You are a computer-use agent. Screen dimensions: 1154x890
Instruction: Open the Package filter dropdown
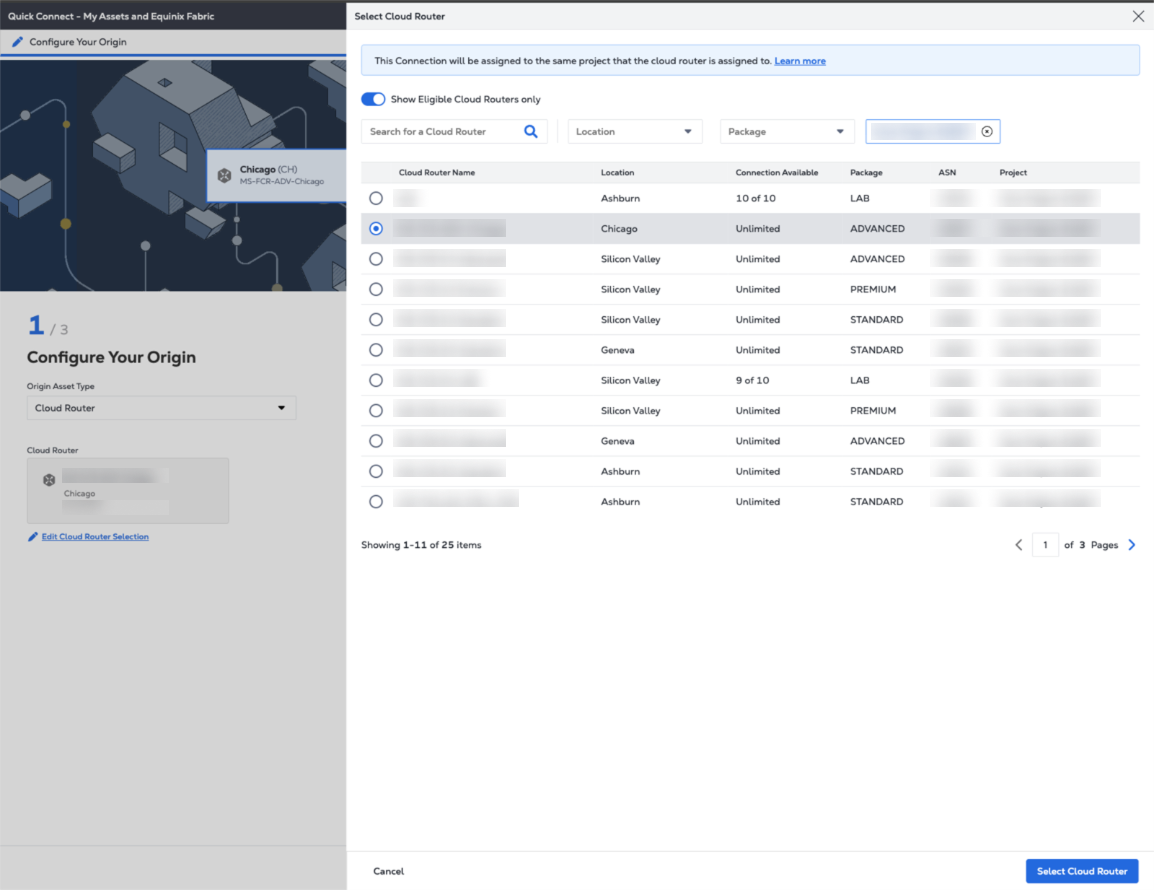787,132
